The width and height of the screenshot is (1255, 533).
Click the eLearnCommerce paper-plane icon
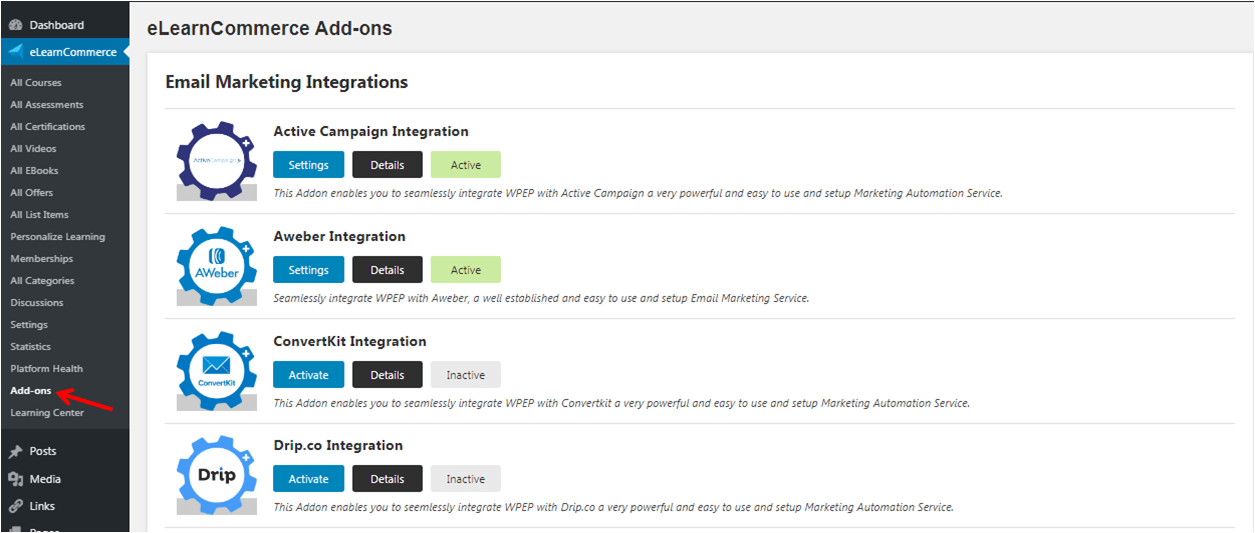[15, 52]
